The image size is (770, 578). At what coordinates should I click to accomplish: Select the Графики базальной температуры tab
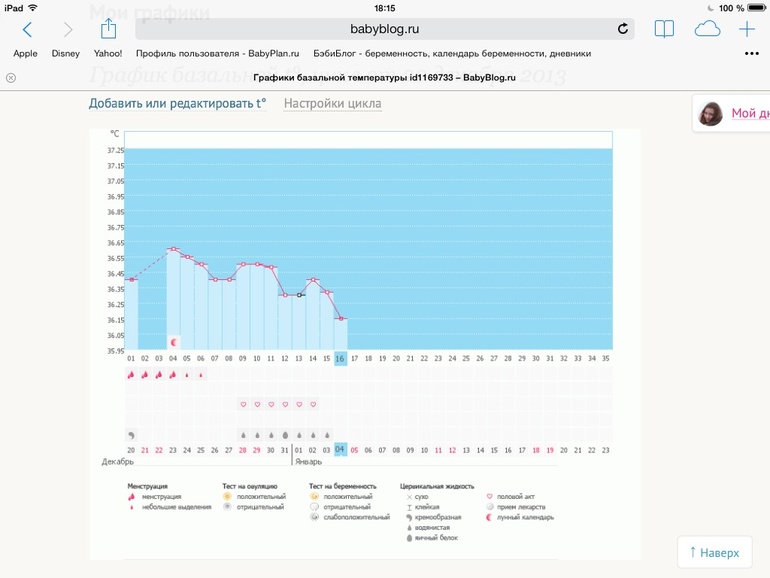coord(385,78)
